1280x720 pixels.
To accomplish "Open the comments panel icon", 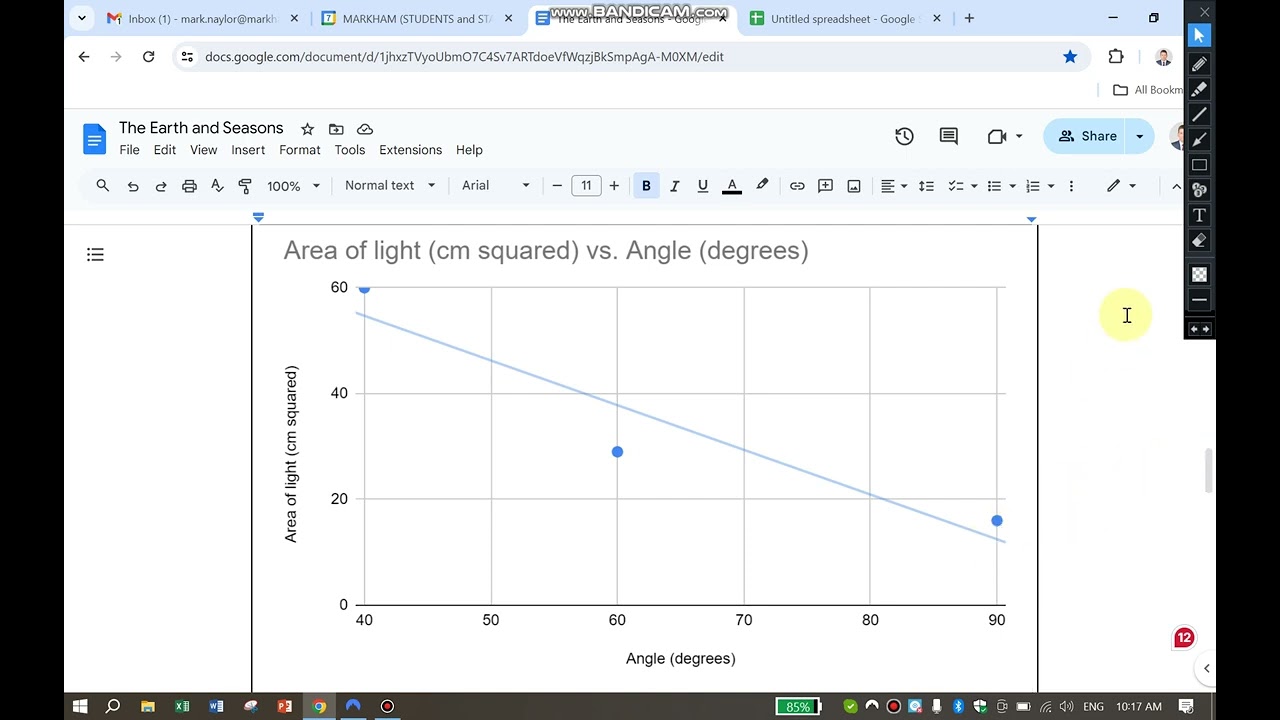I will pyautogui.click(x=949, y=136).
